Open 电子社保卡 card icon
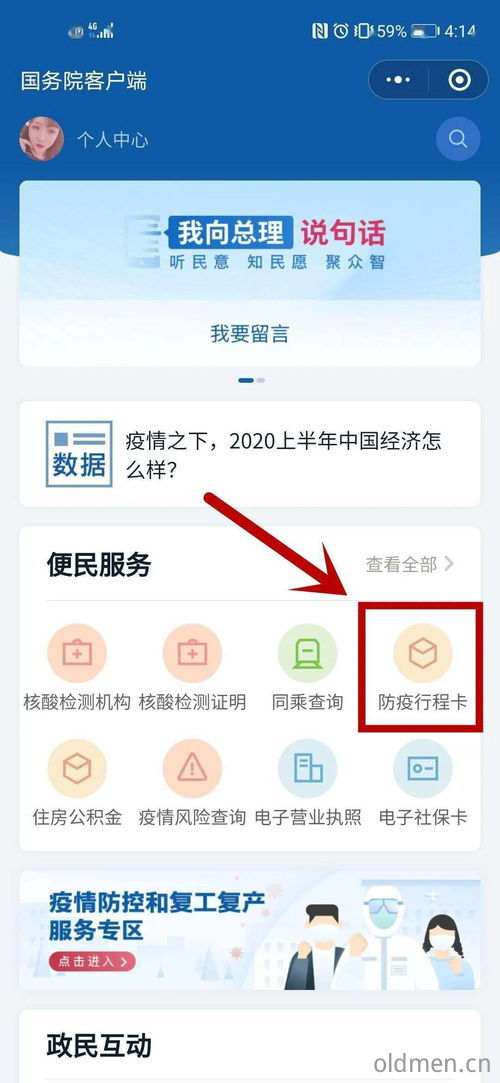Image resolution: width=500 pixels, height=1083 pixels. click(423, 768)
